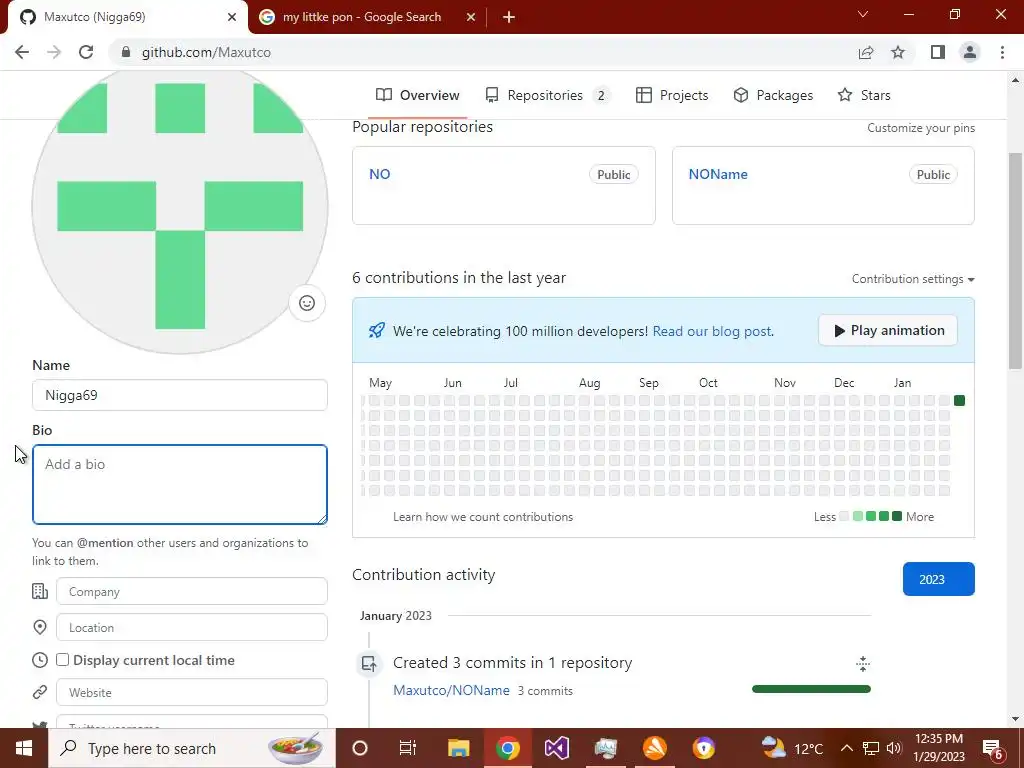The width and height of the screenshot is (1024, 768).
Task: Click the Add a bio text area
Action: (x=180, y=485)
